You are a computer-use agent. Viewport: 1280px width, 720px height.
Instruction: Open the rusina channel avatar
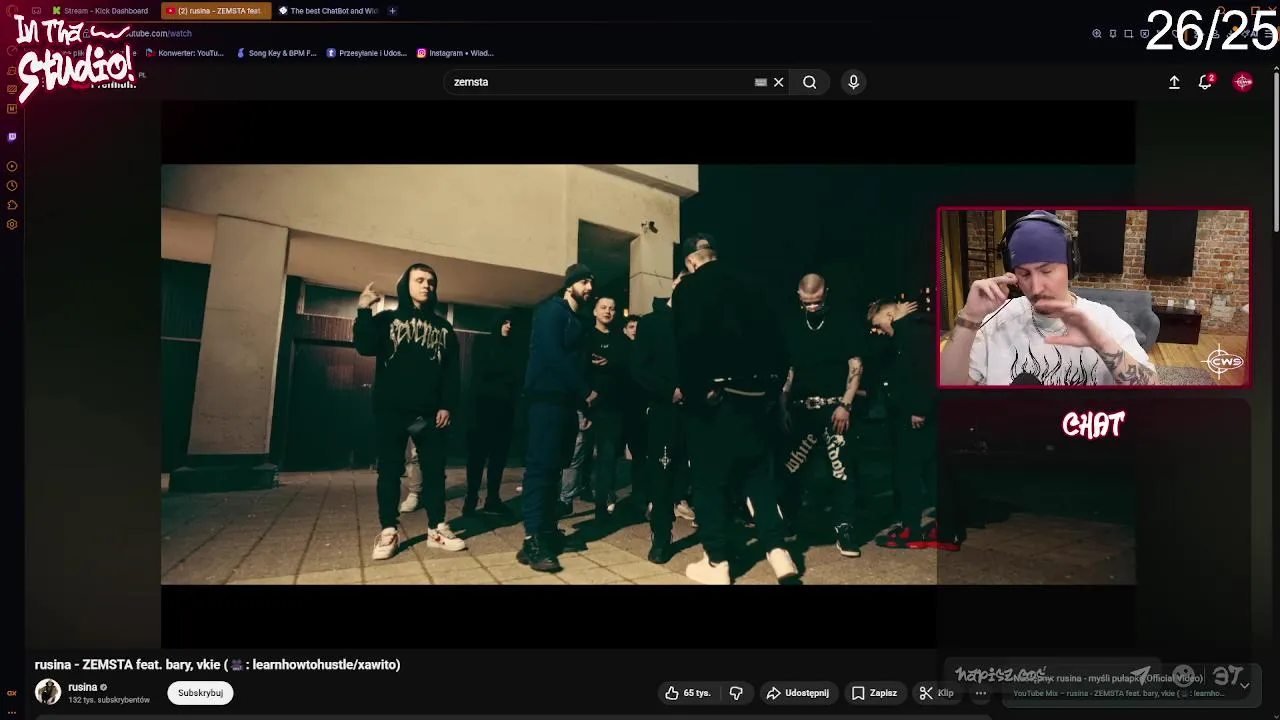point(48,692)
